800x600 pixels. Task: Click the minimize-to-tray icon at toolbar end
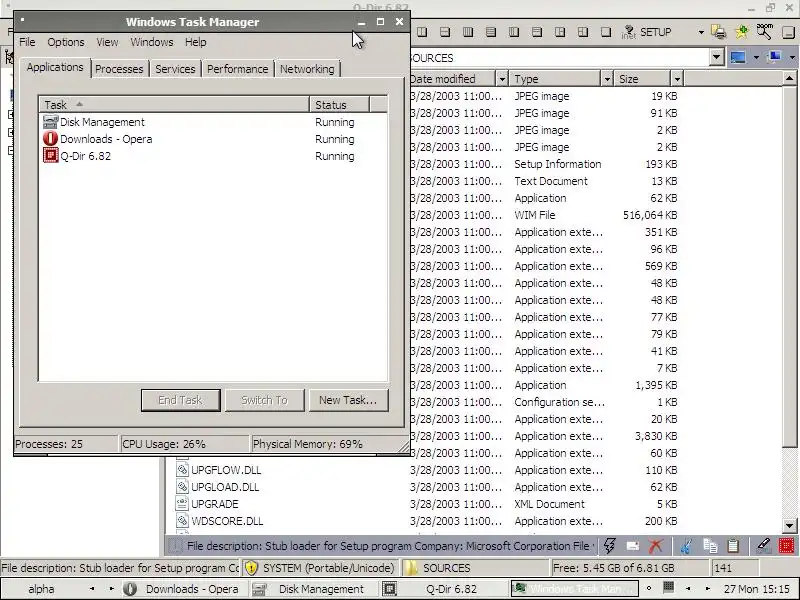788,32
